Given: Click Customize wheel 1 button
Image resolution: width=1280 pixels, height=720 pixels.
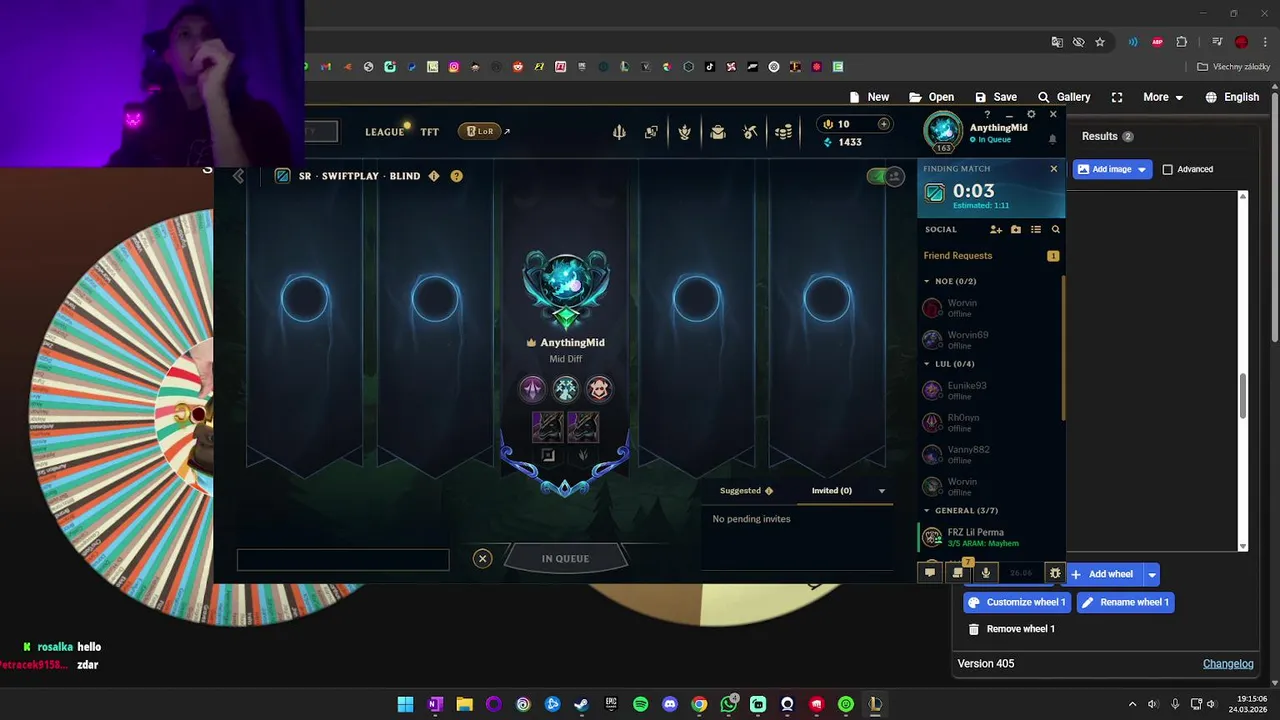Looking at the screenshot, I should tap(1017, 602).
